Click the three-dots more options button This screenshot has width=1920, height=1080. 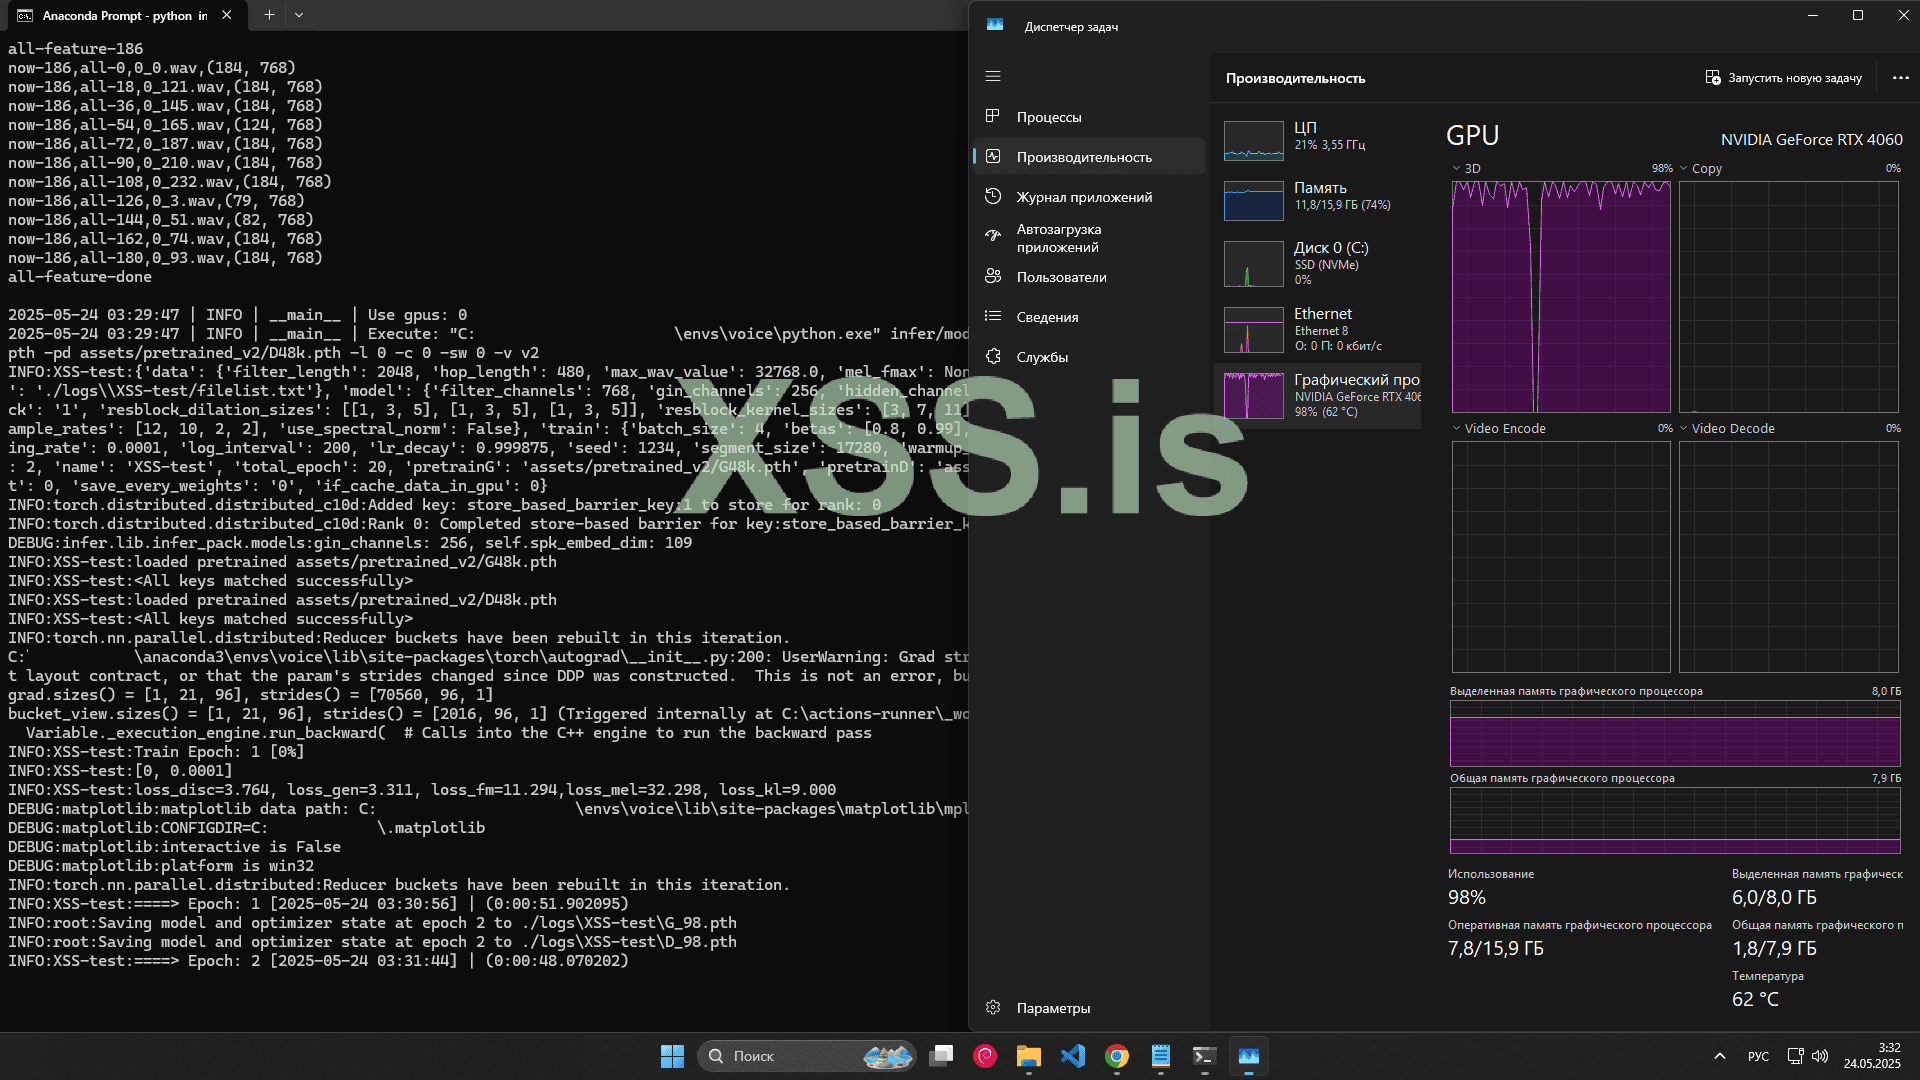[1900, 78]
